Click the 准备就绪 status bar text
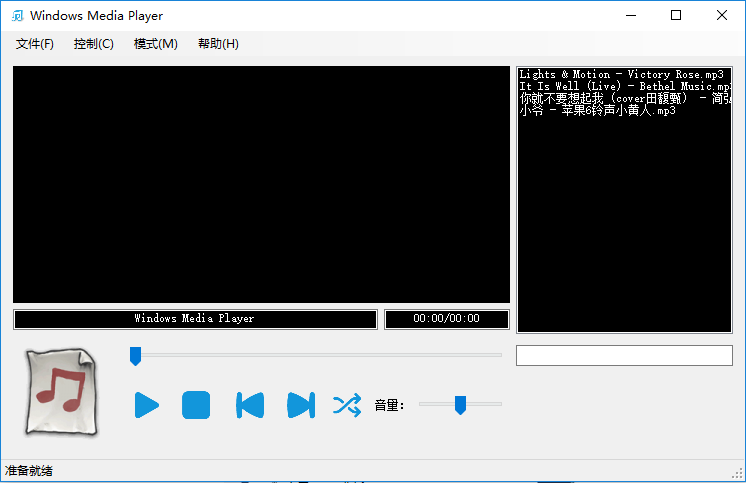The image size is (746, 483). pos(29,471)
